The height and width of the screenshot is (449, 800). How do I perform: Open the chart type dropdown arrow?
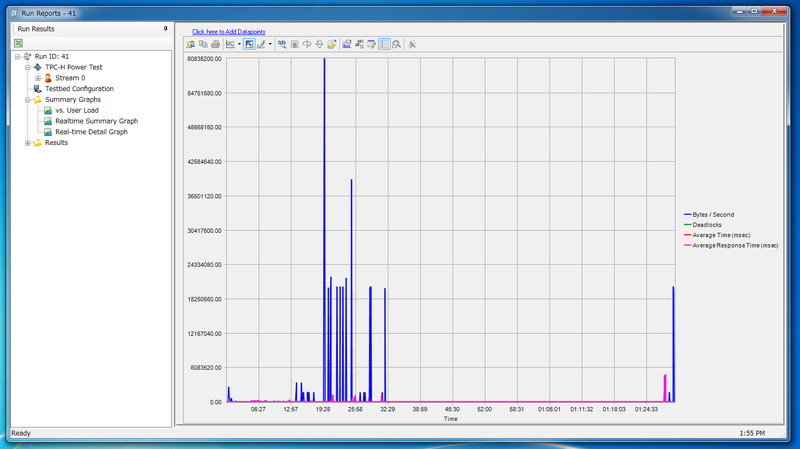239,44
